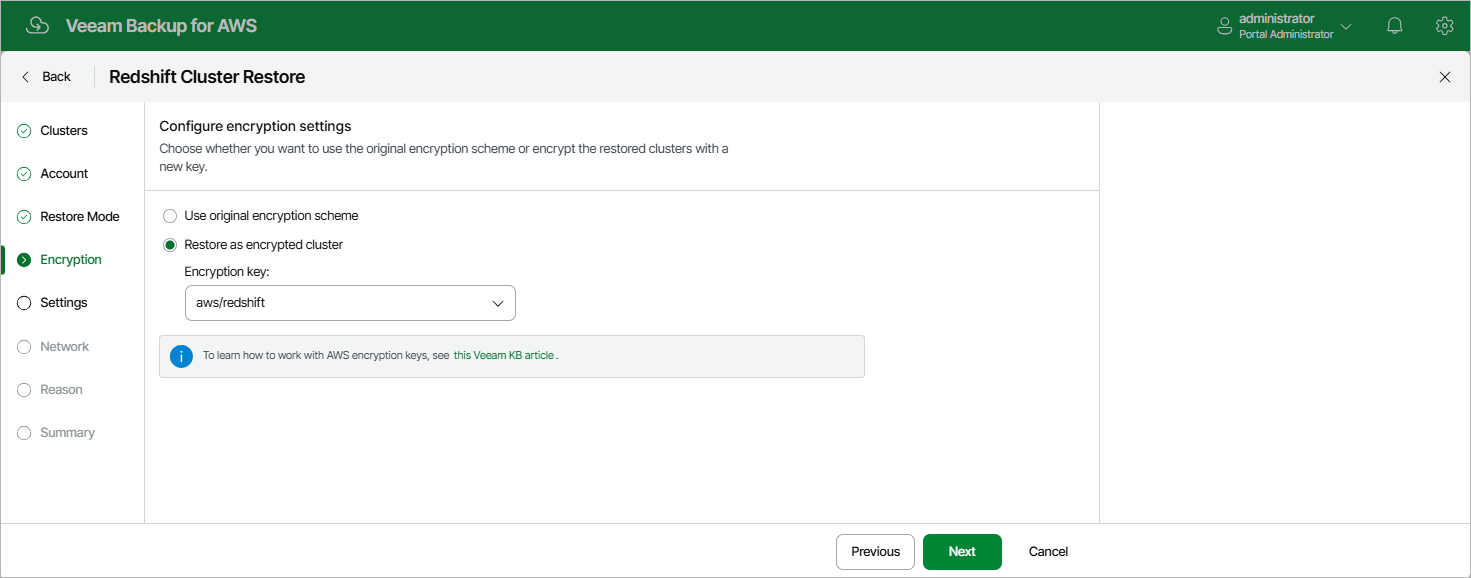Click the Portal Administrator role label
1471x578 pixels.
pos(1286,35)
